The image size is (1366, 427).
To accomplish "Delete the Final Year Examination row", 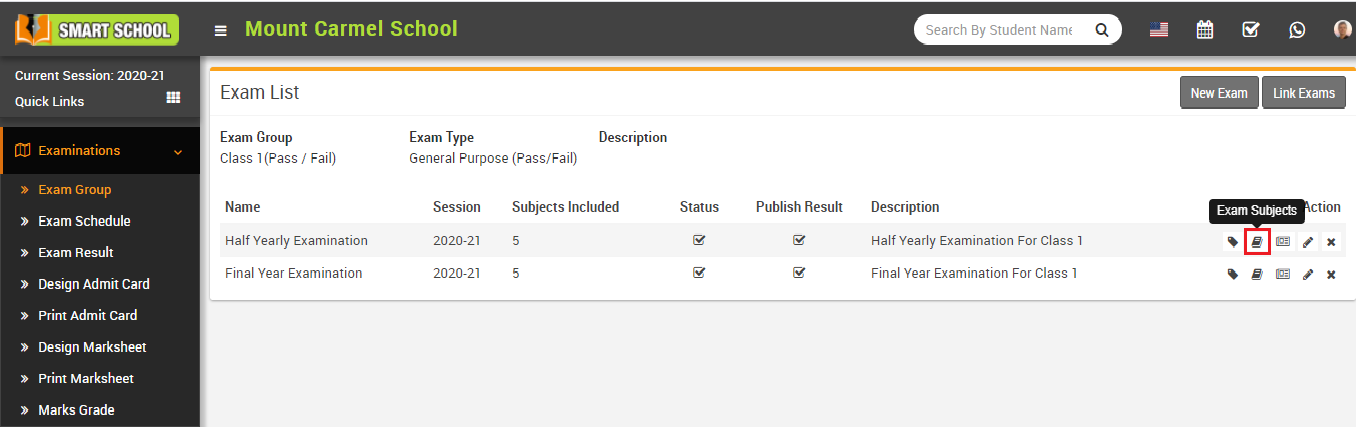I will (x=1331, y=274).
